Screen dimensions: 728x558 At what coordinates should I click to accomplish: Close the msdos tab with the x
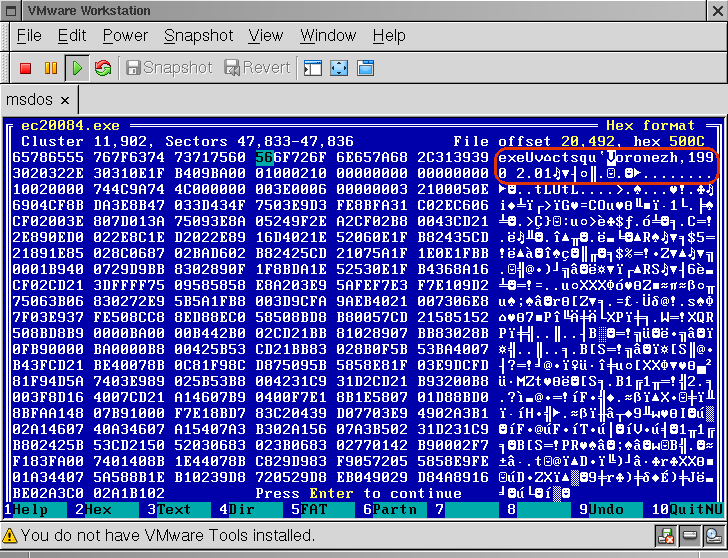coord(65,100)
